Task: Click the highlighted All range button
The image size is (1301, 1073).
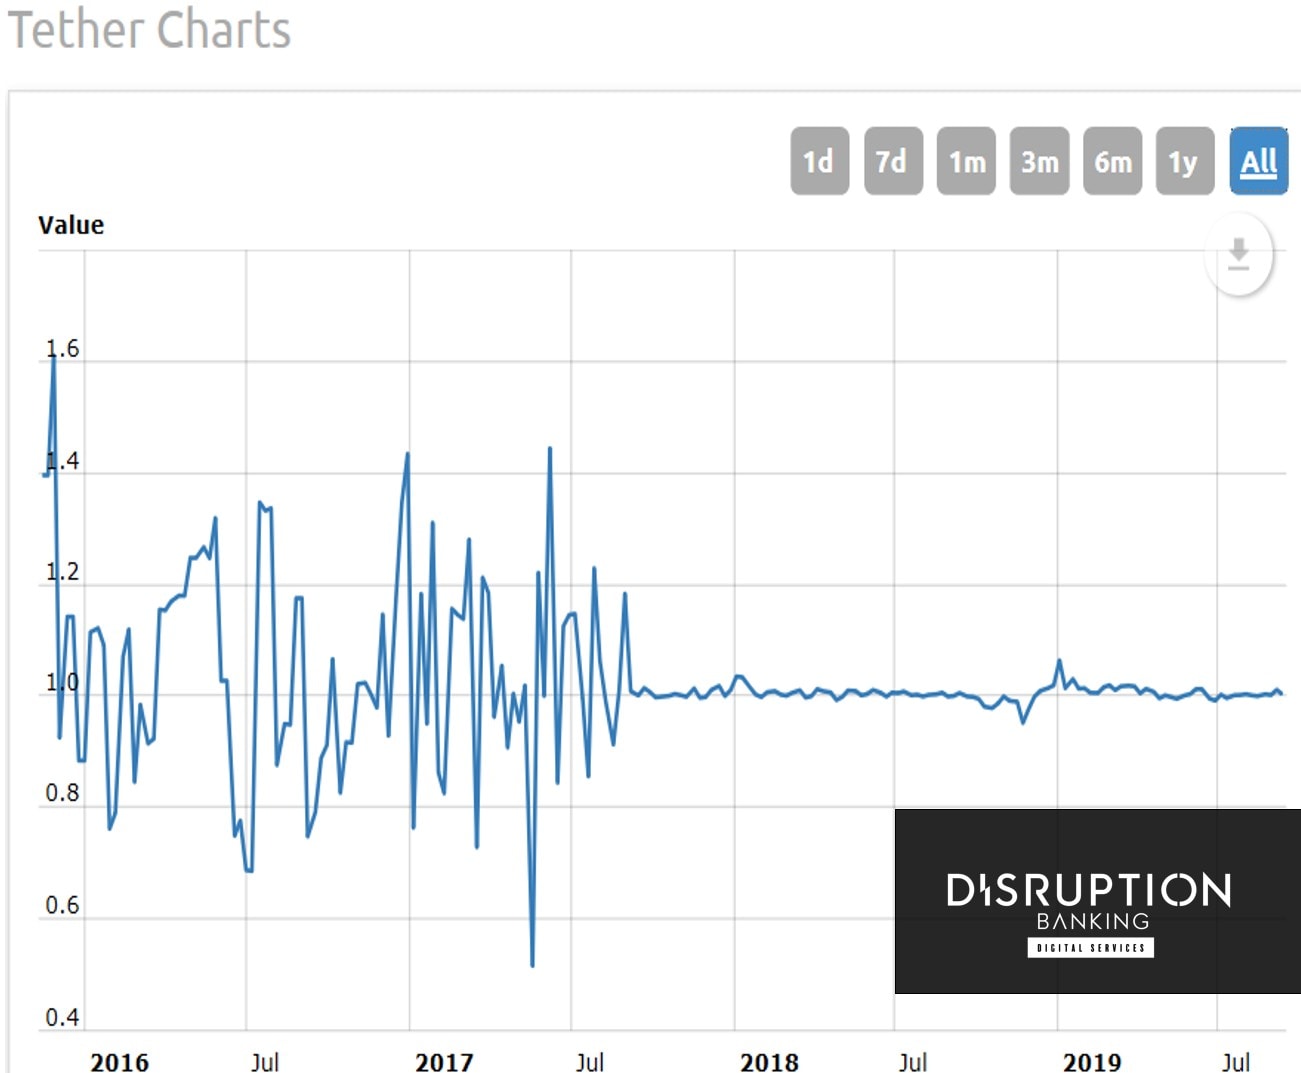Action: [x=1257, y=161]
